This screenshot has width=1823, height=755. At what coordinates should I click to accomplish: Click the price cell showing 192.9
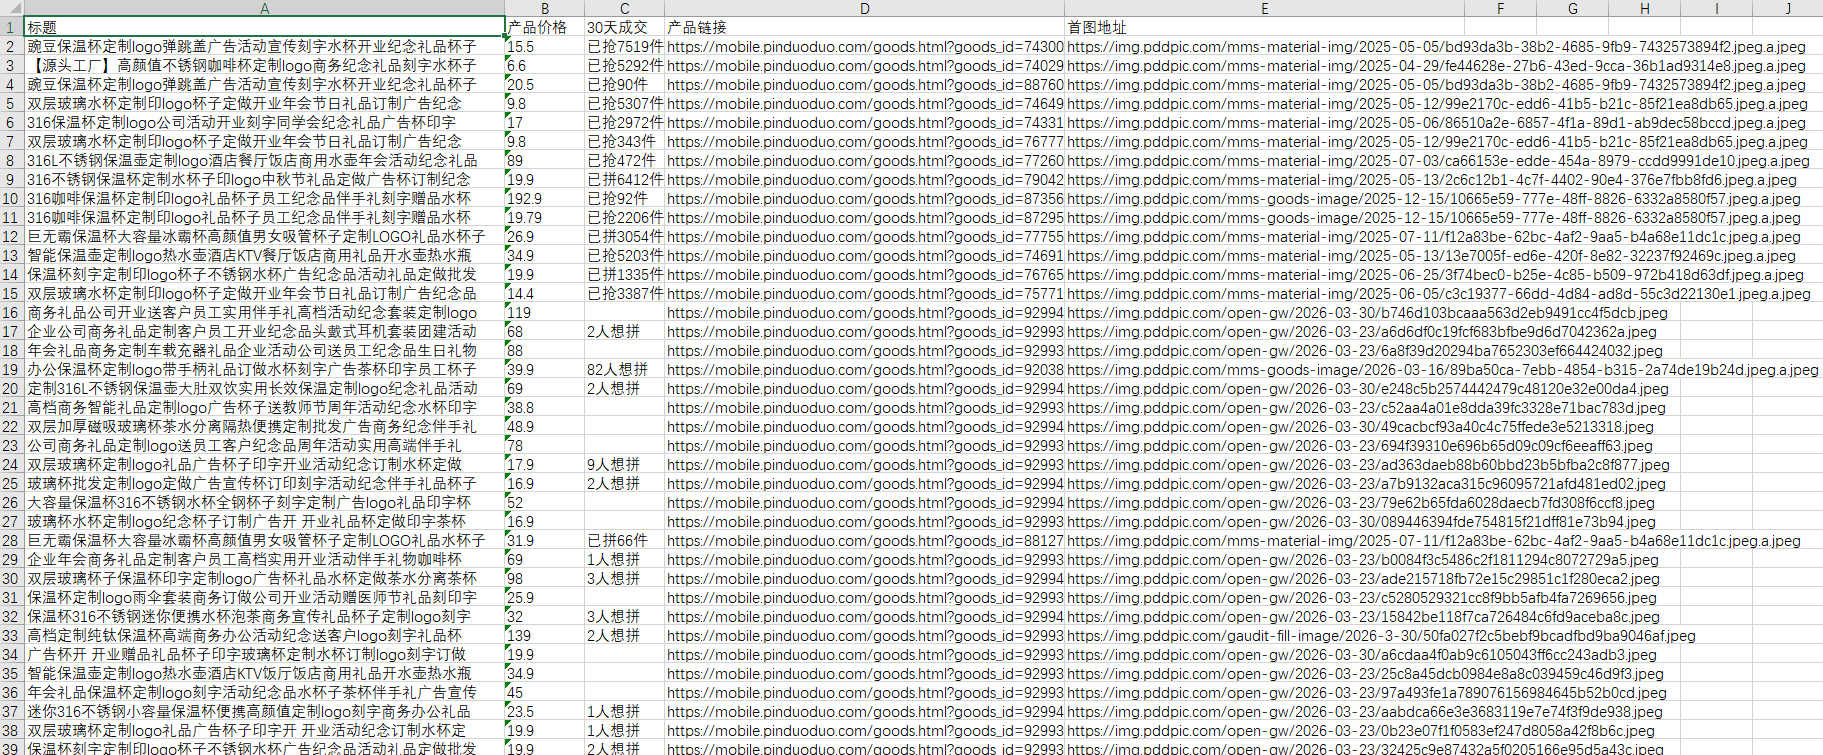coord(544,199)
